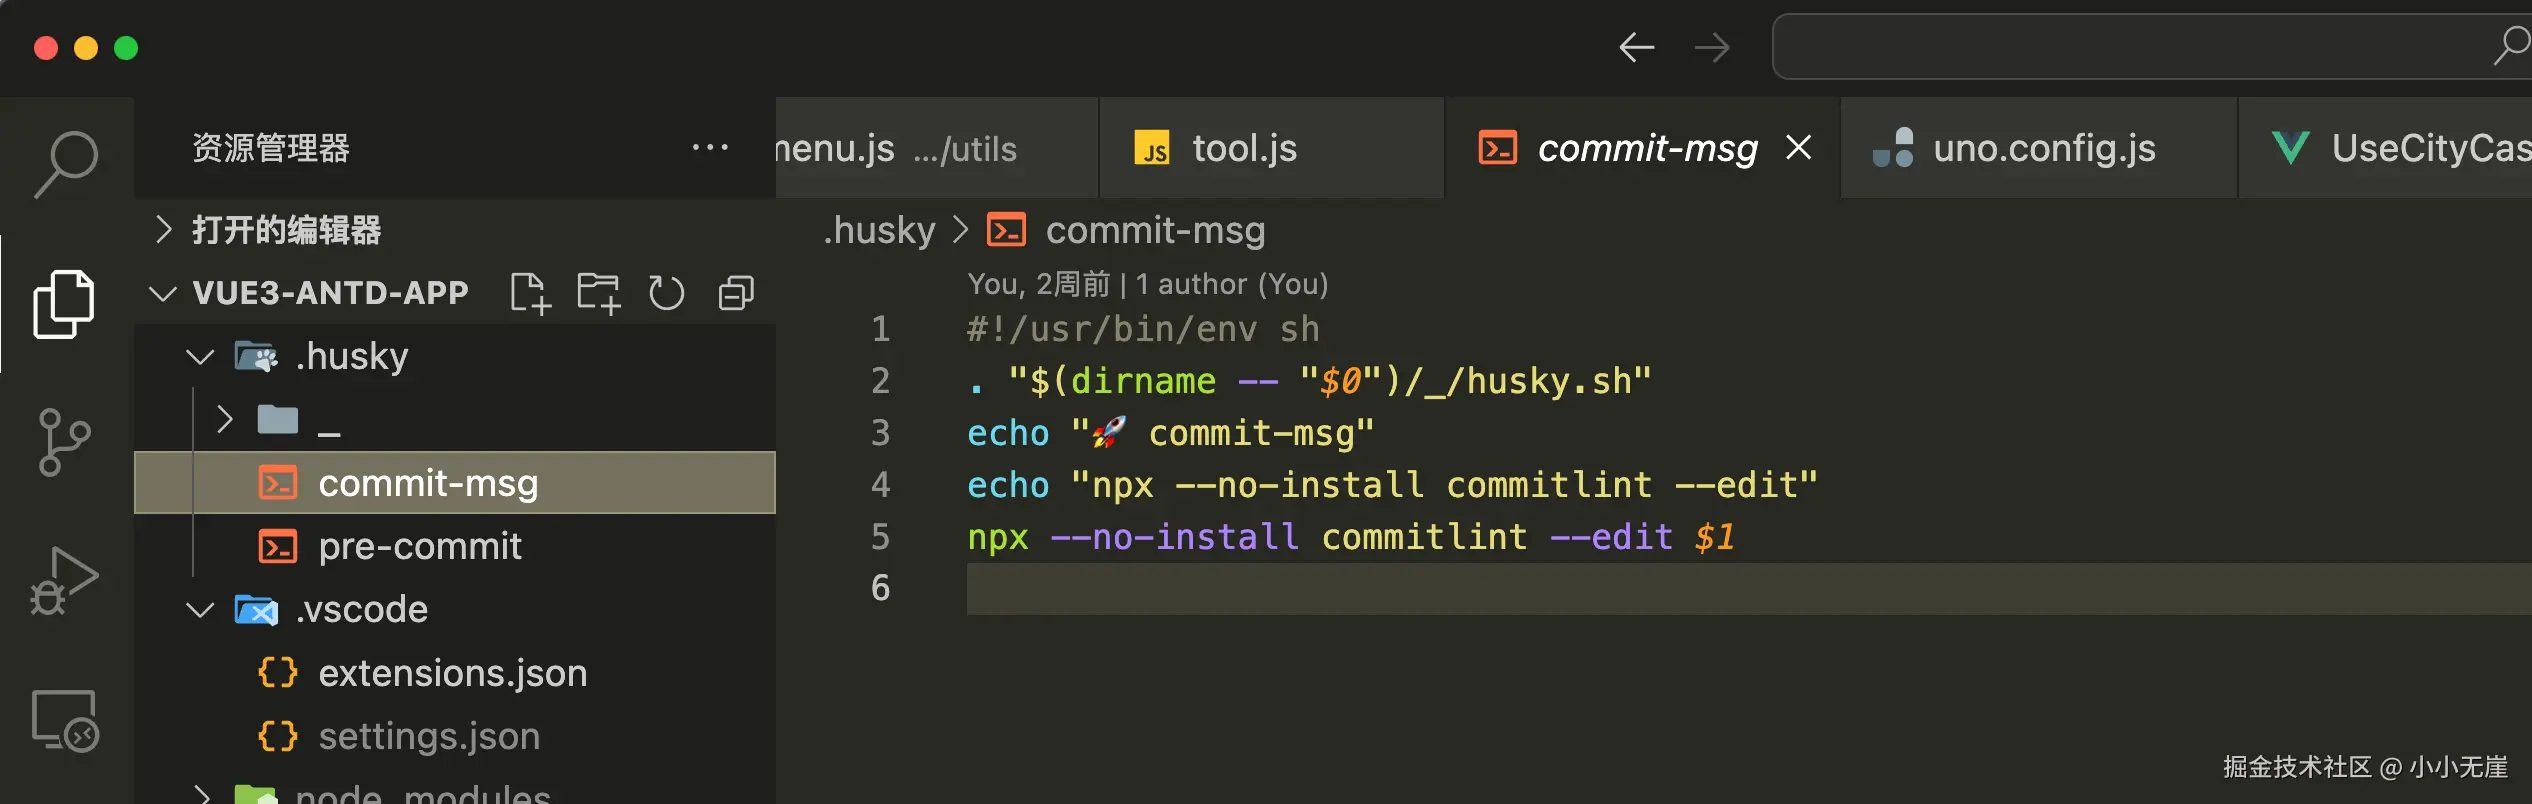Switch to the uno.config.js tab
Screen dimensions: 2532x804
pyautogui.click(x=2043, y=149)
